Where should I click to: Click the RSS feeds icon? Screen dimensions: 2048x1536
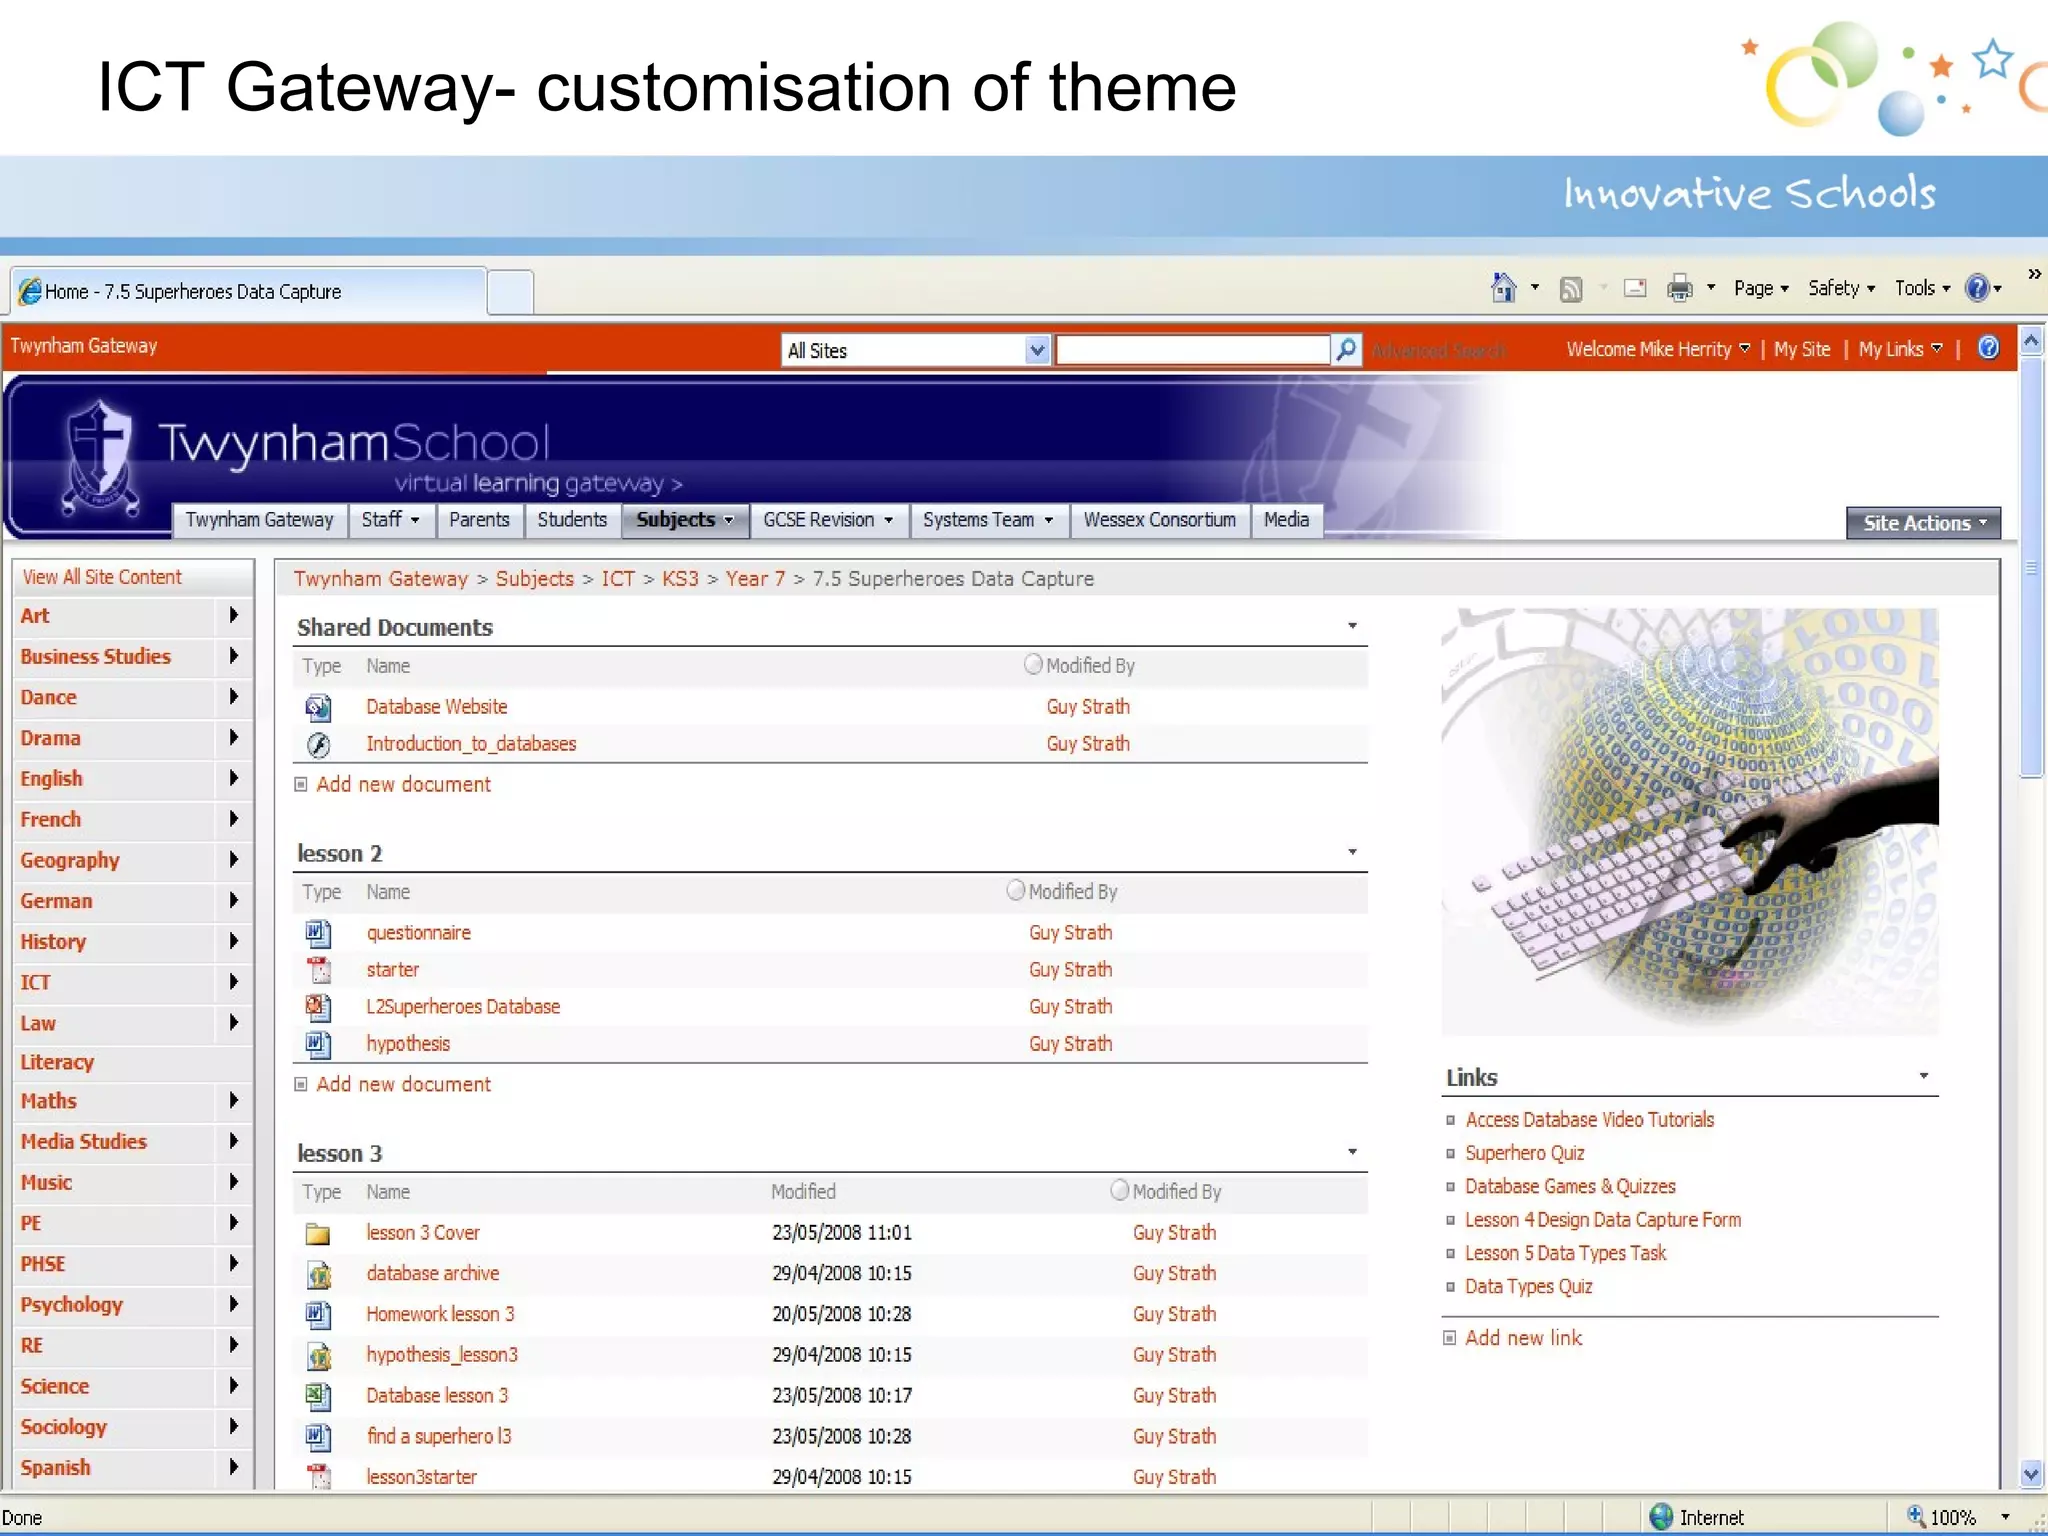pos(1571,289)
